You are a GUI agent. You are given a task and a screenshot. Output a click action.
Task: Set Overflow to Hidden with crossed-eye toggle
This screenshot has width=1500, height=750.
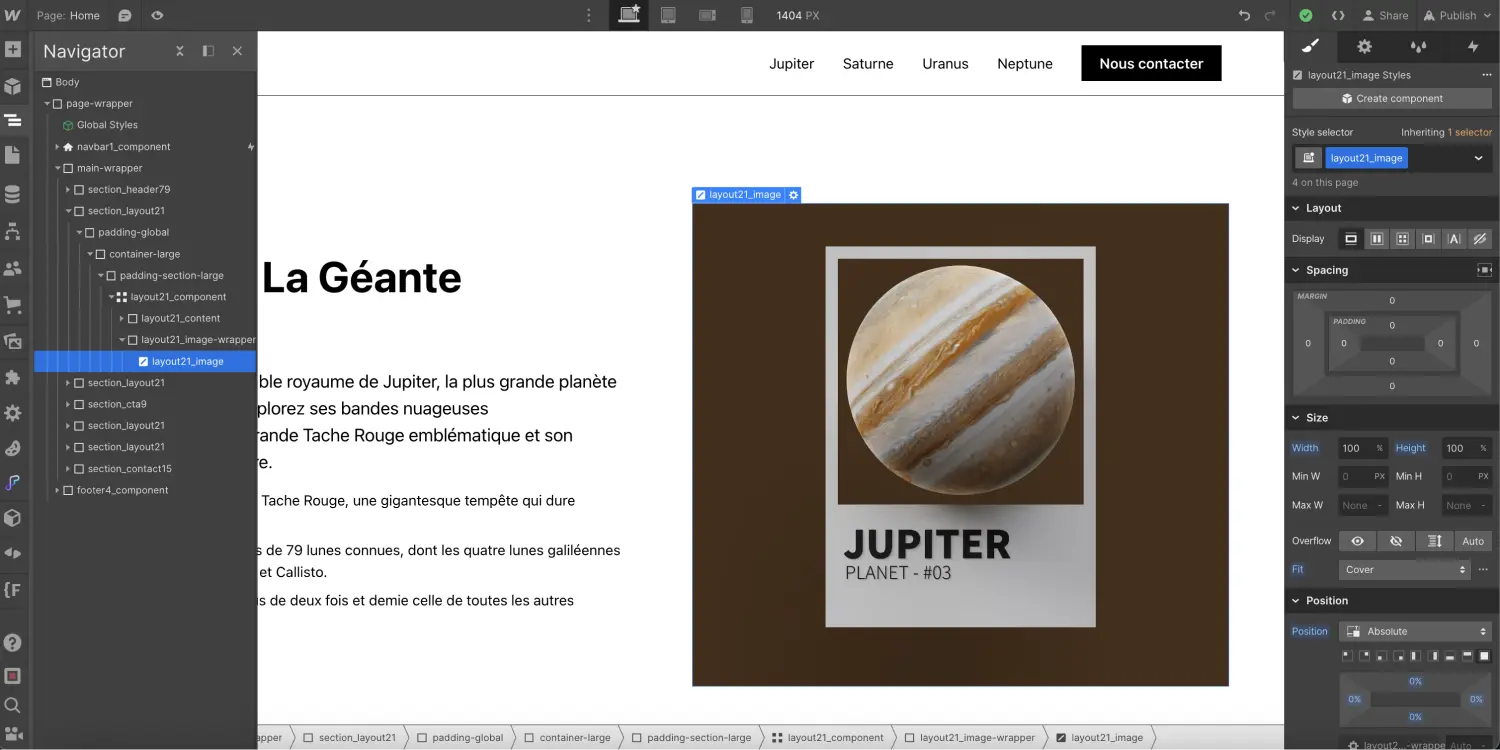[1396, 540]
